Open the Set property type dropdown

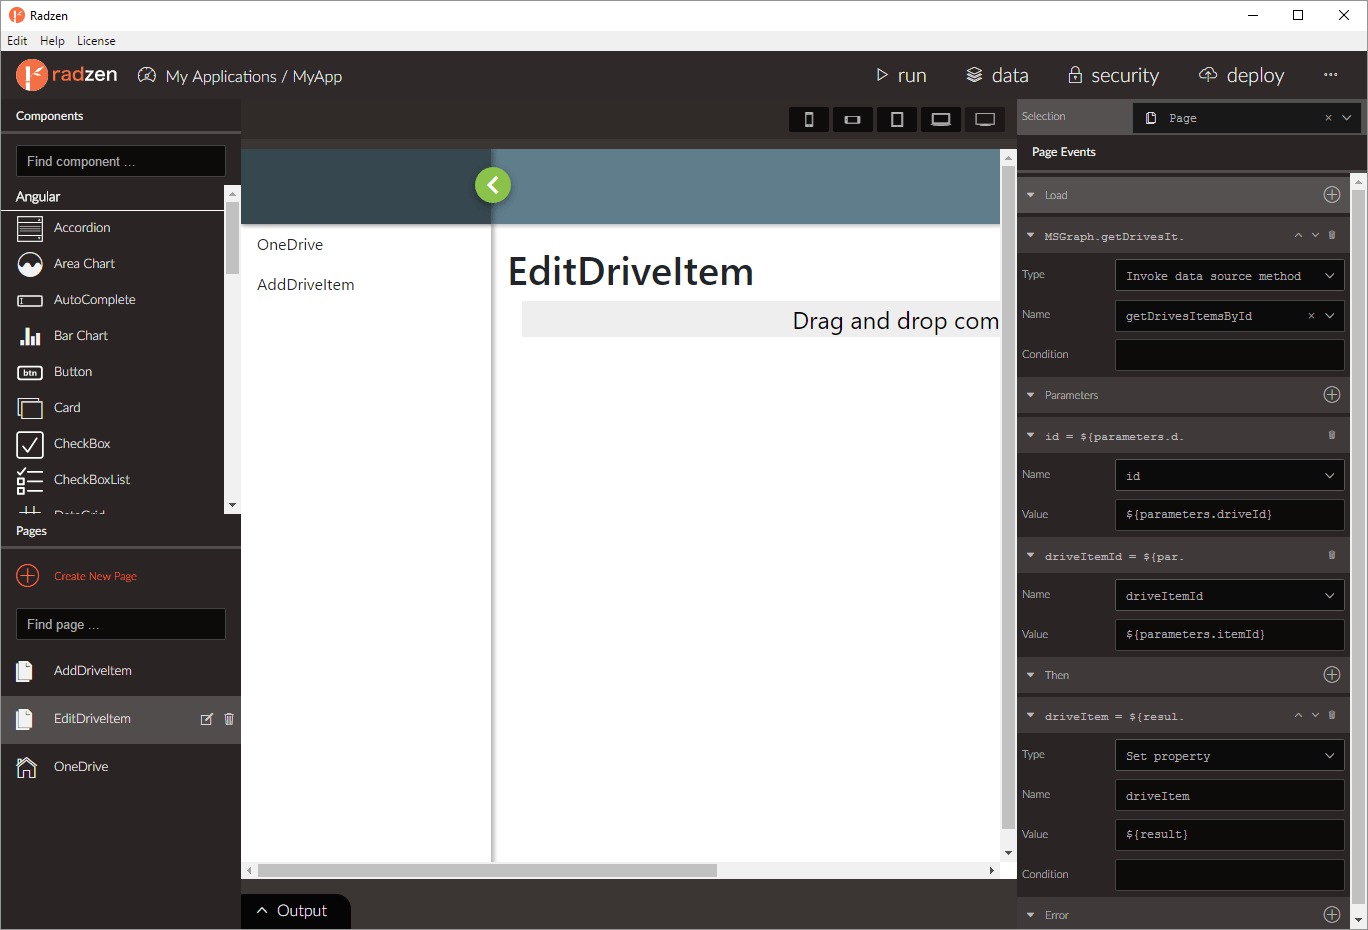(1330, 756)
